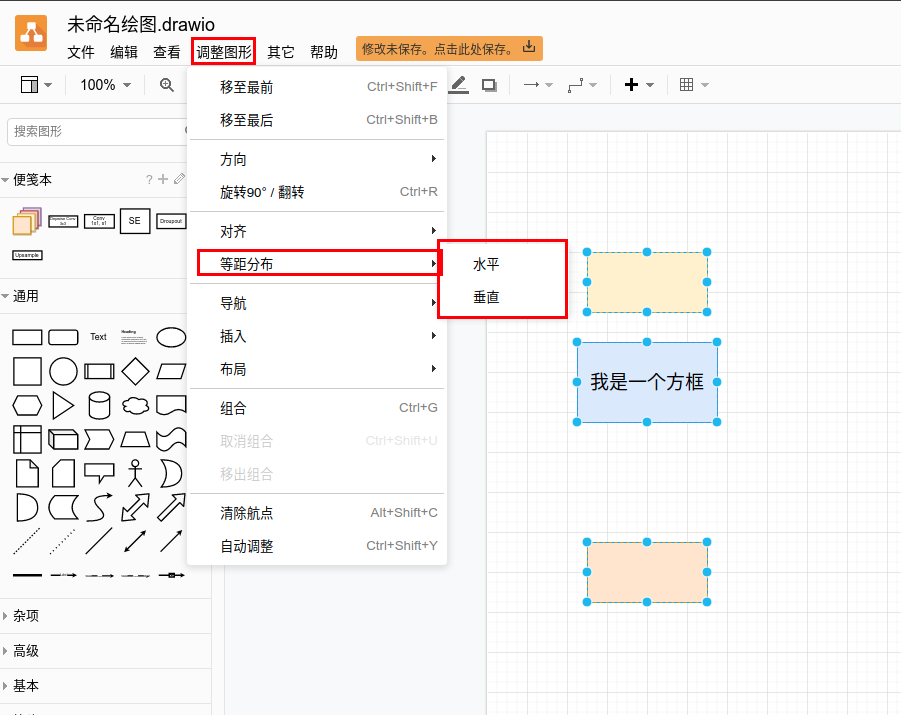Click the scratchpad edit pencil icon
Screen dimensions: 901x715
[179, 179]
